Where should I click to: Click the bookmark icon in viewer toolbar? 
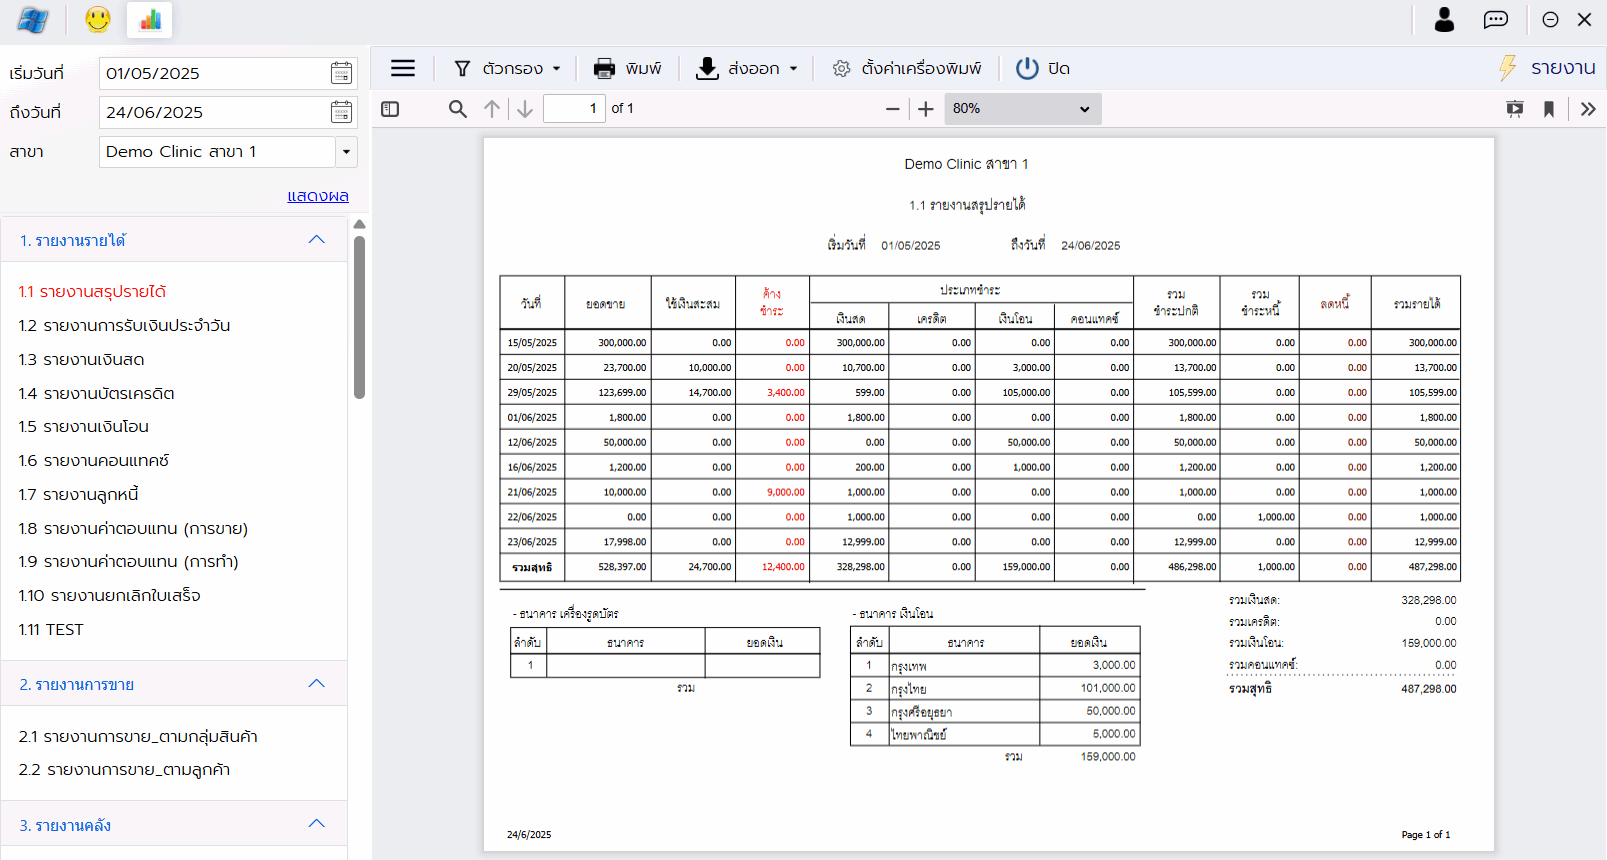click(x=1549, y=109)
